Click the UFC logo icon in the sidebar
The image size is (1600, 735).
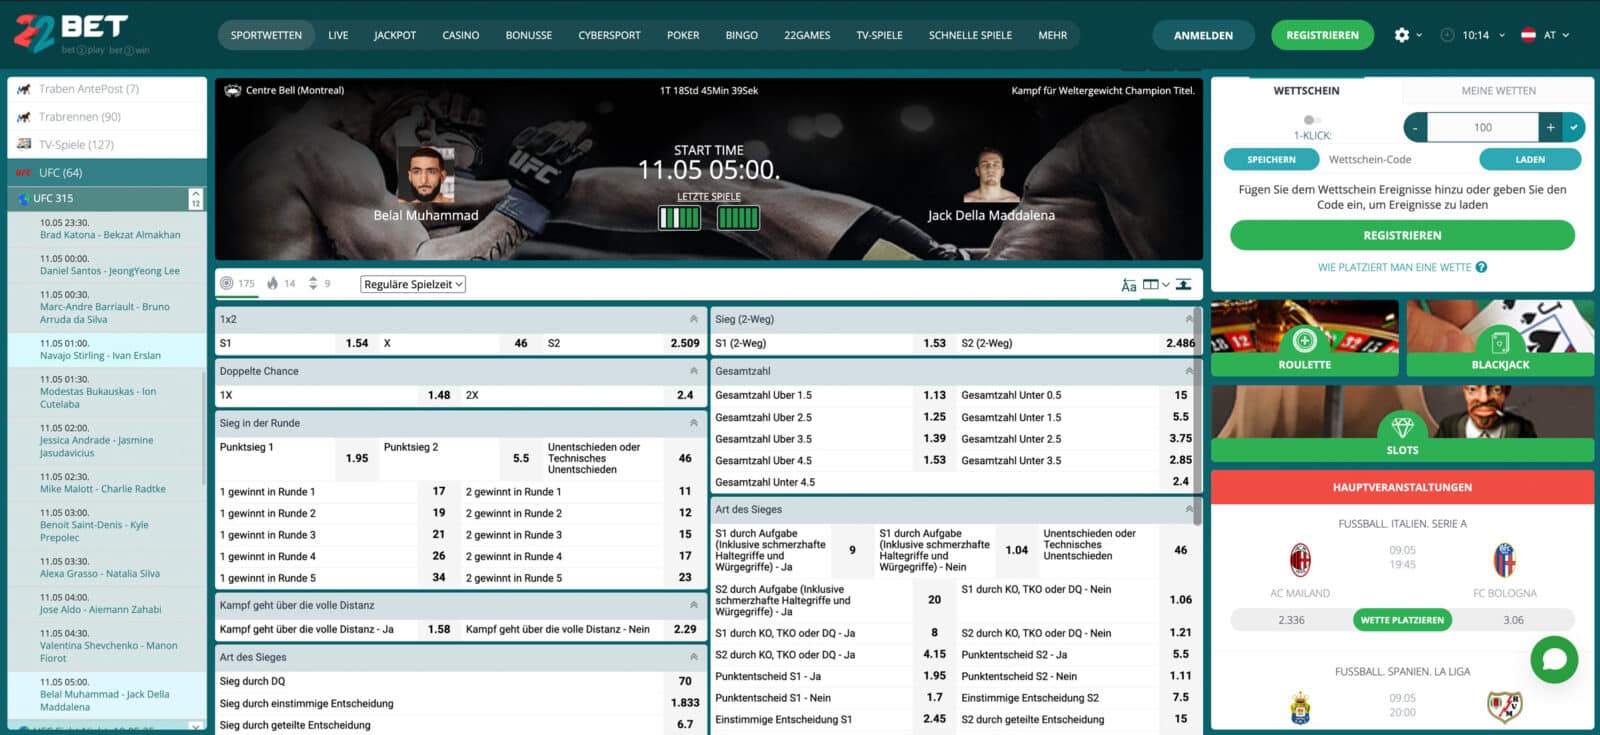pos(24,172)
